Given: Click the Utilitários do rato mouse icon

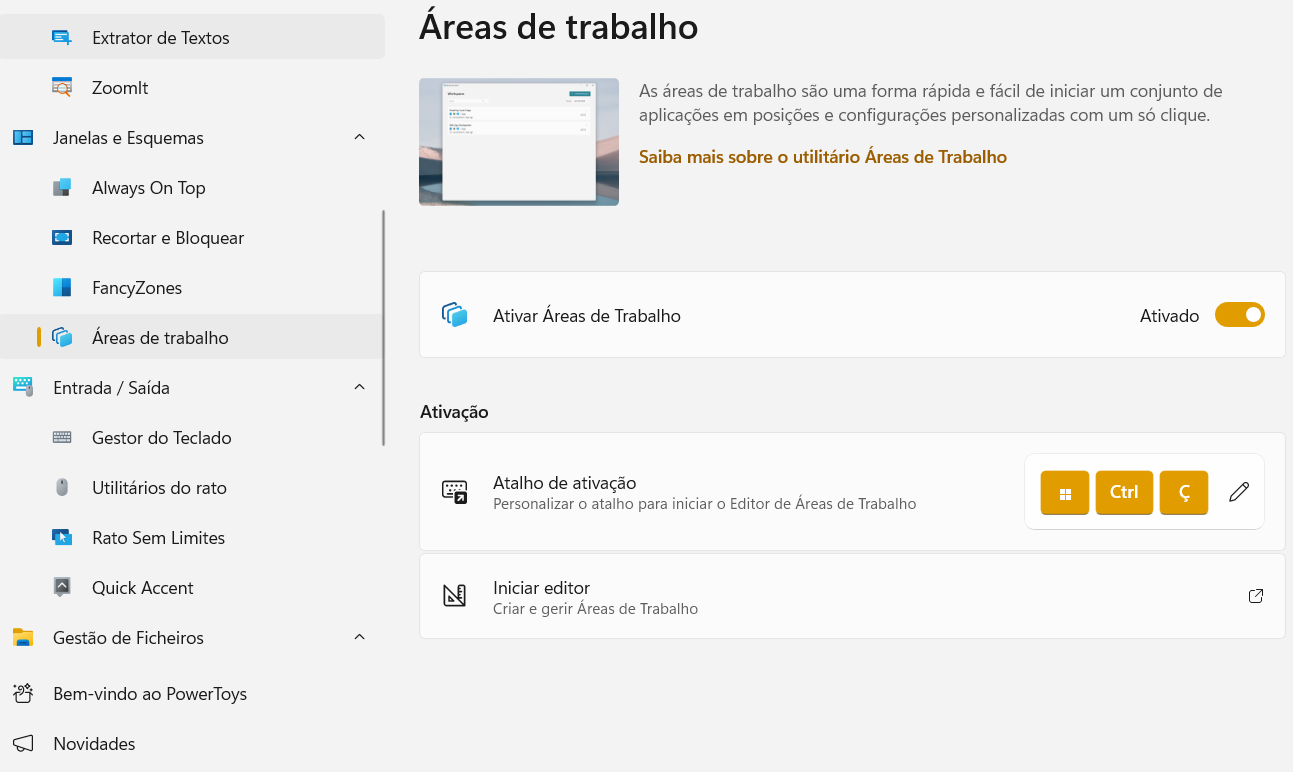Looking at the screenshot, I should (62, 488).
